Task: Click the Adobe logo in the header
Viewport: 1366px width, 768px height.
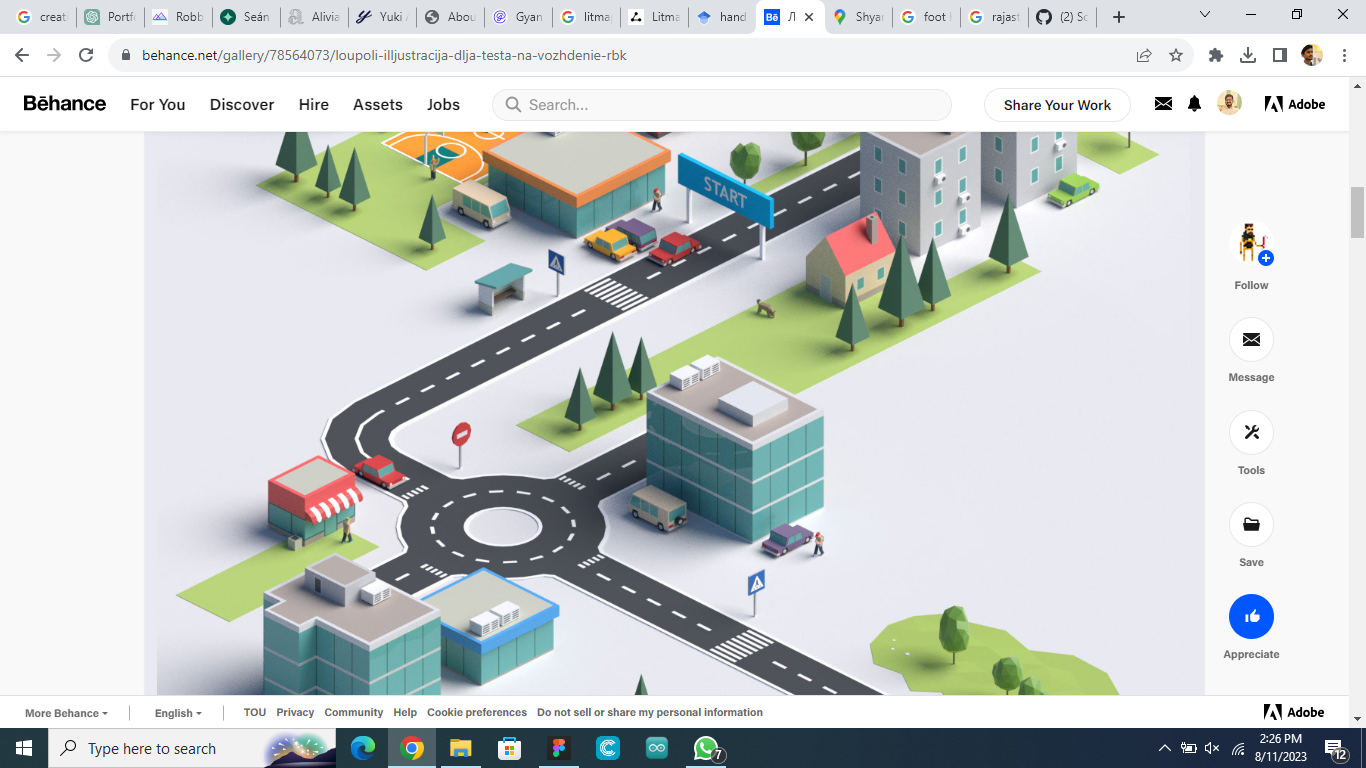Action: (1295, 103)
